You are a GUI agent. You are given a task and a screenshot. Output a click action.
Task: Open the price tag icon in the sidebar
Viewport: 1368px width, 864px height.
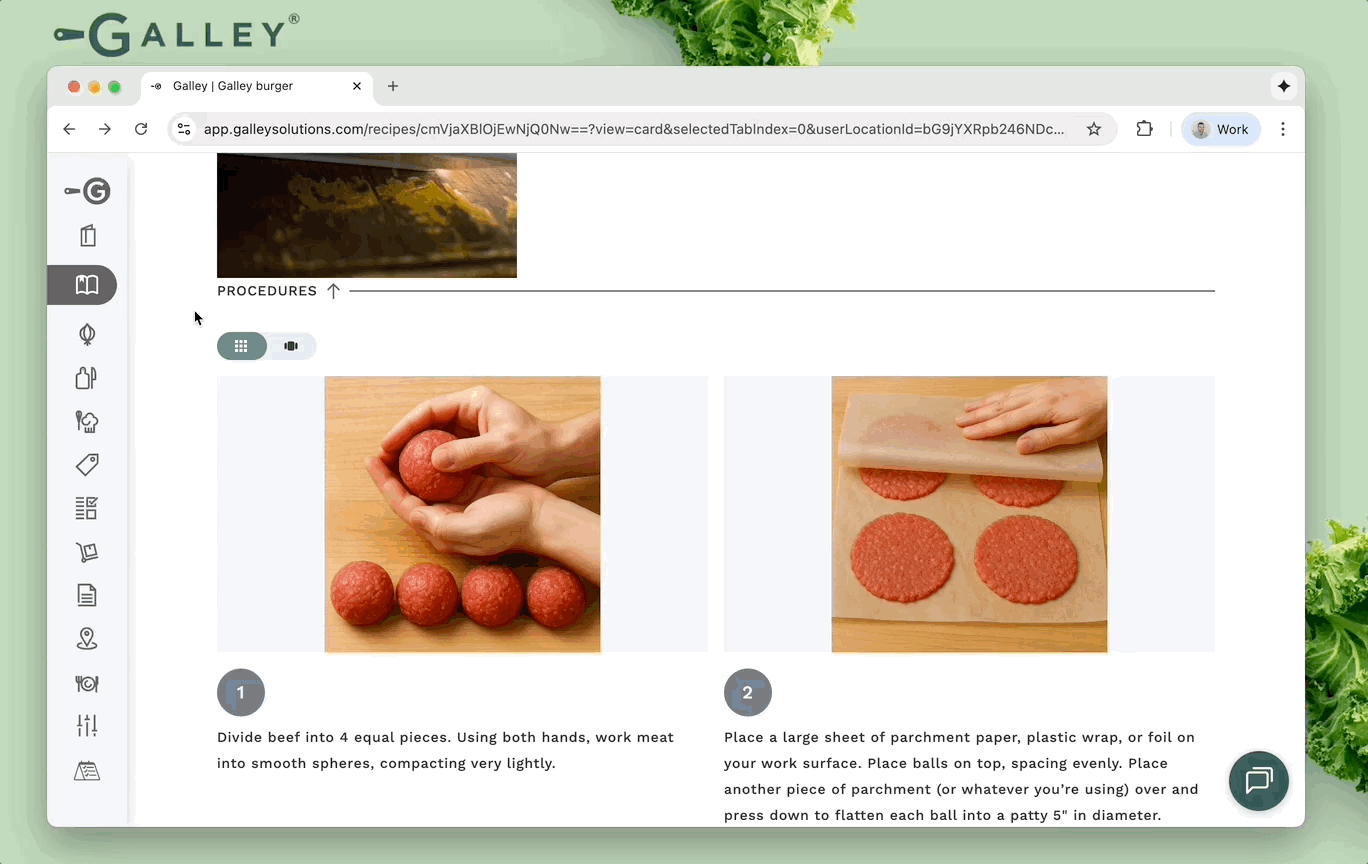(87, 465)
